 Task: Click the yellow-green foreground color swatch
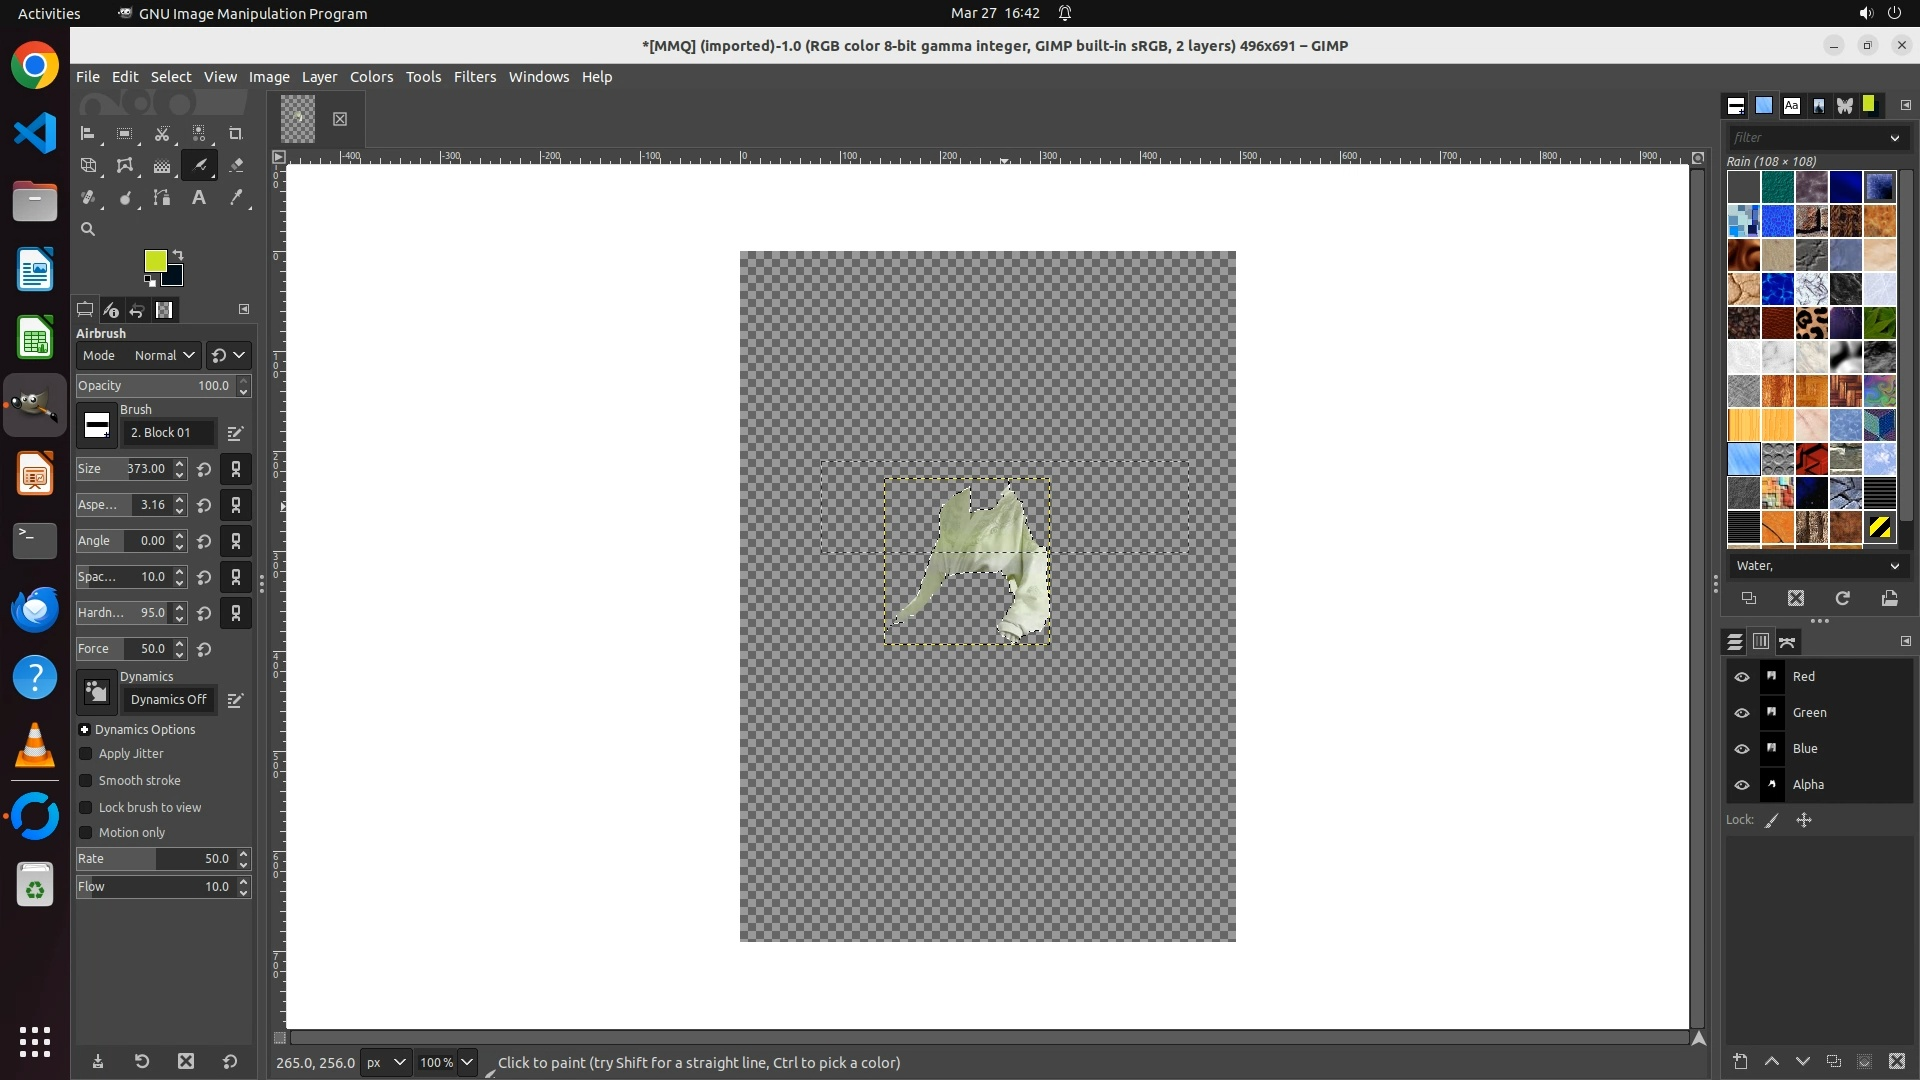[x=155, y=261]
